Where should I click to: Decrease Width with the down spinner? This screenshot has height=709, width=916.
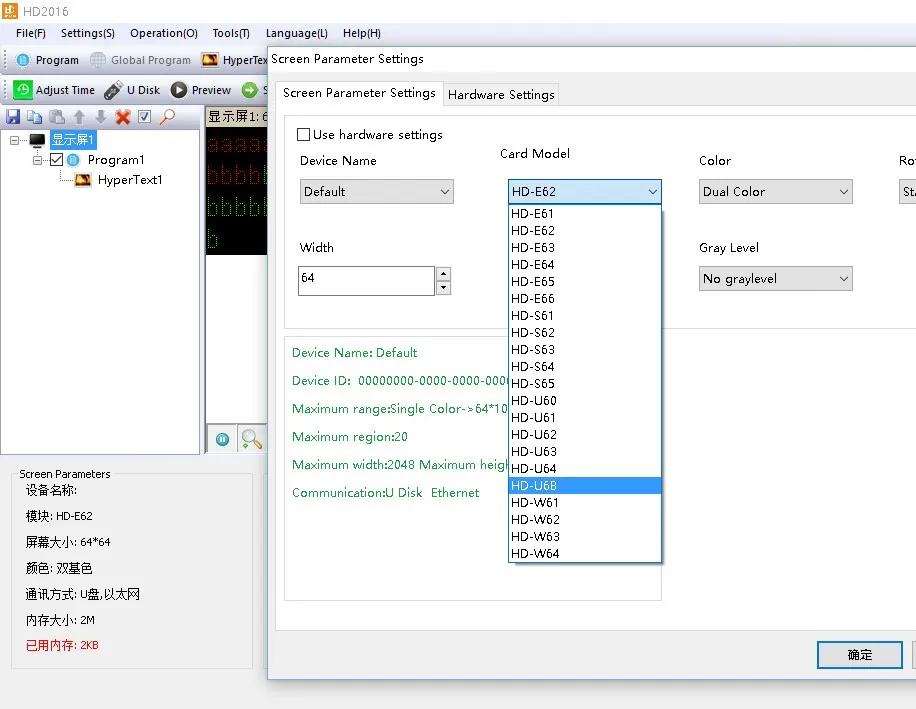click(x=444, y=288)
